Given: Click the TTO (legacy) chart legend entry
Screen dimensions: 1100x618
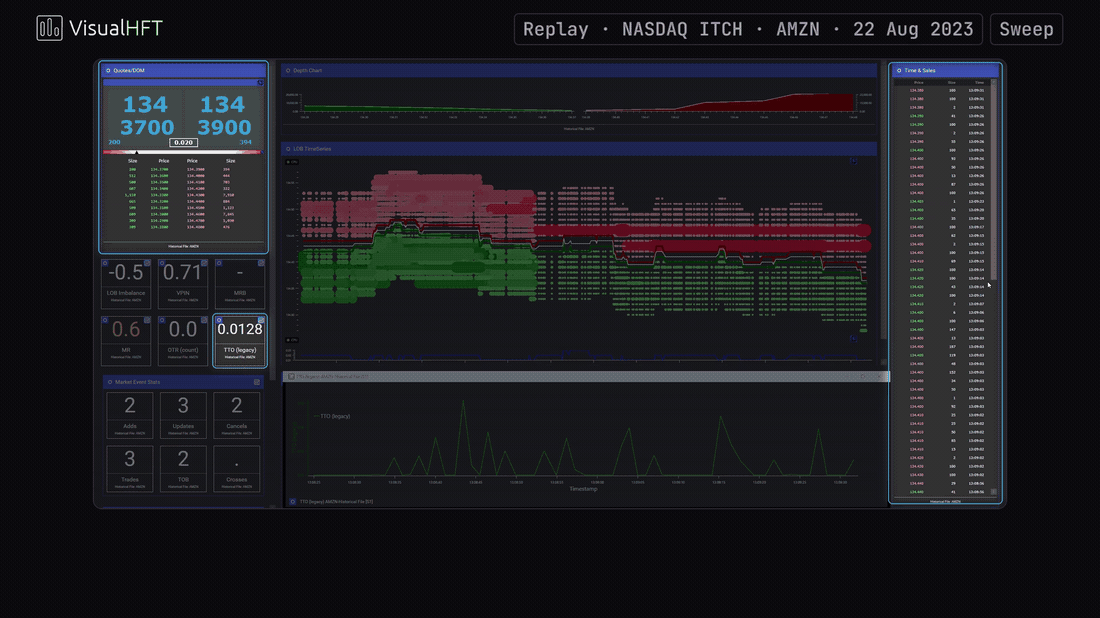Looking at the screenshot, I should (x=332, y=416).
